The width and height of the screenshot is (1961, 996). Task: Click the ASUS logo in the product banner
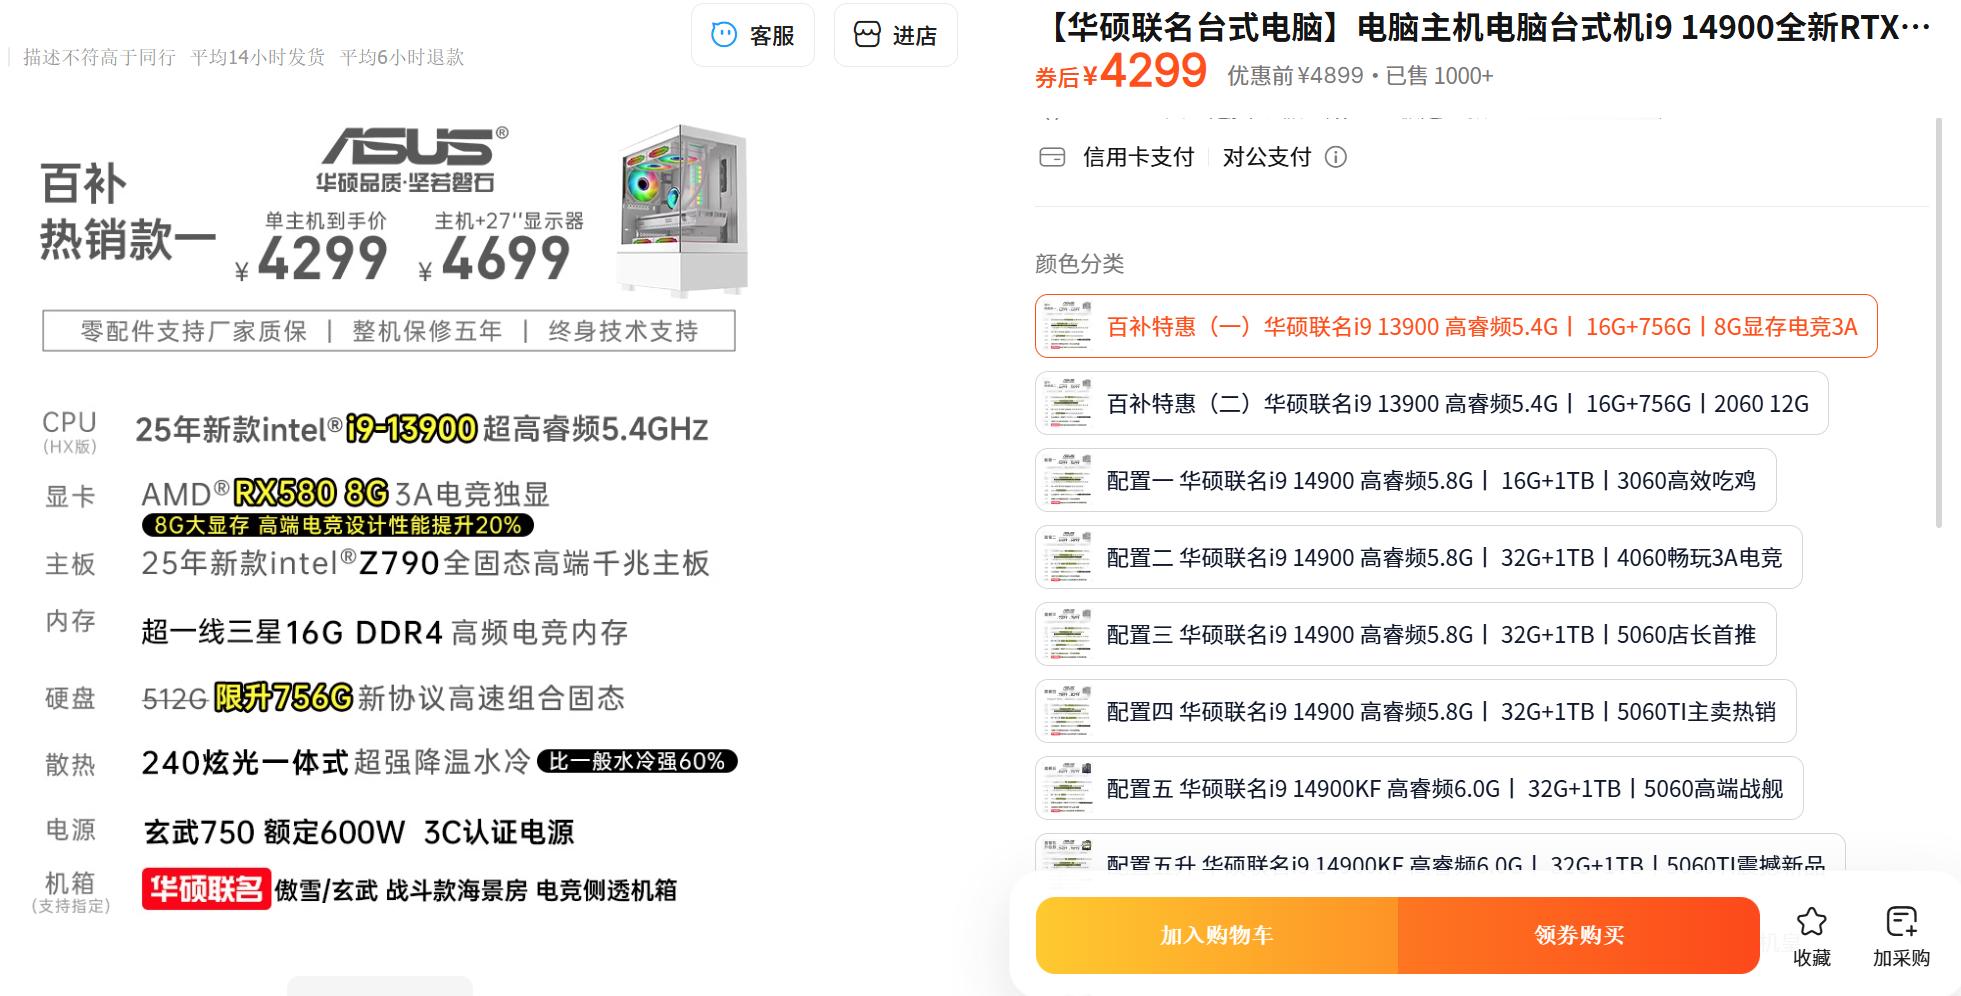[412, 147]
